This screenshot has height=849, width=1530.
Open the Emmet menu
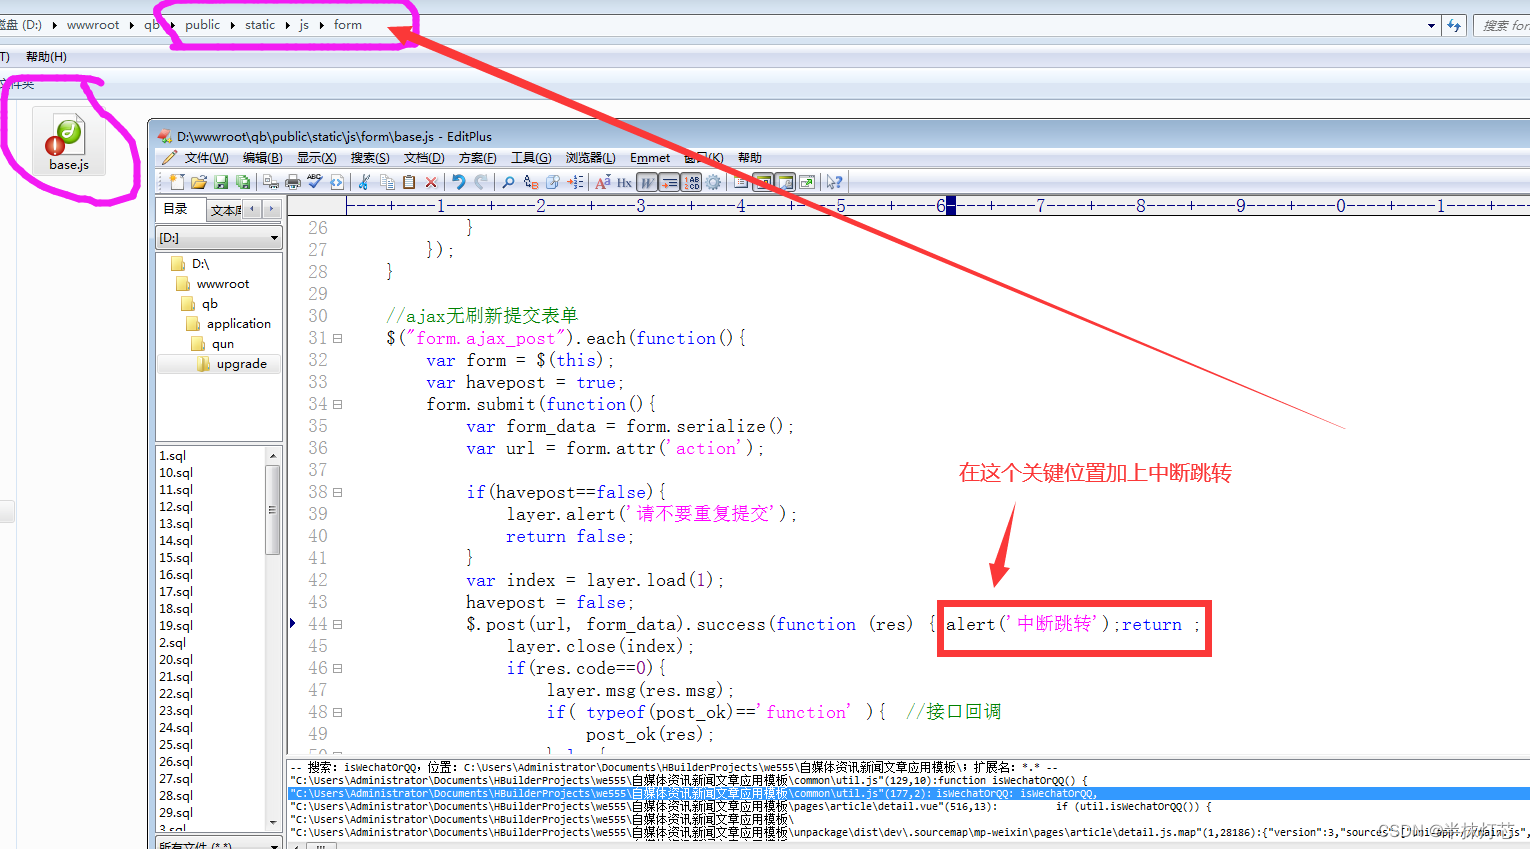649,157
